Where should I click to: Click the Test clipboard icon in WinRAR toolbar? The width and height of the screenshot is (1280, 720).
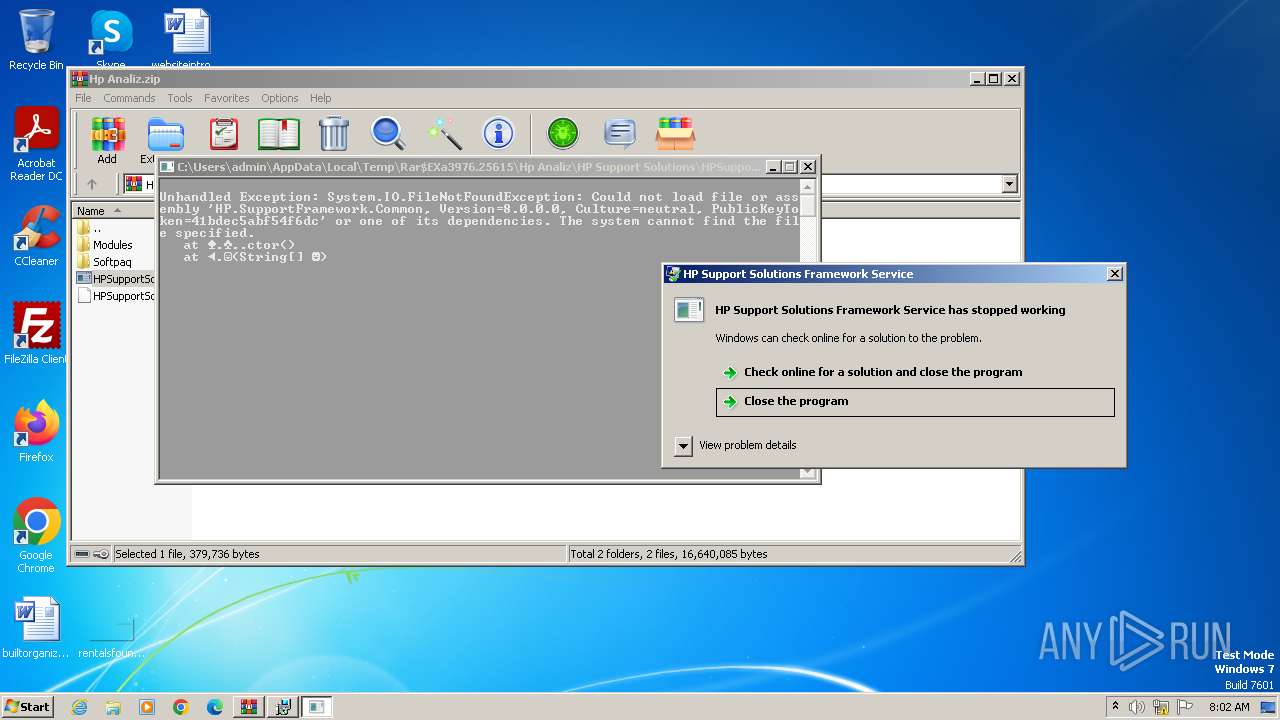[x=223, y=133]
